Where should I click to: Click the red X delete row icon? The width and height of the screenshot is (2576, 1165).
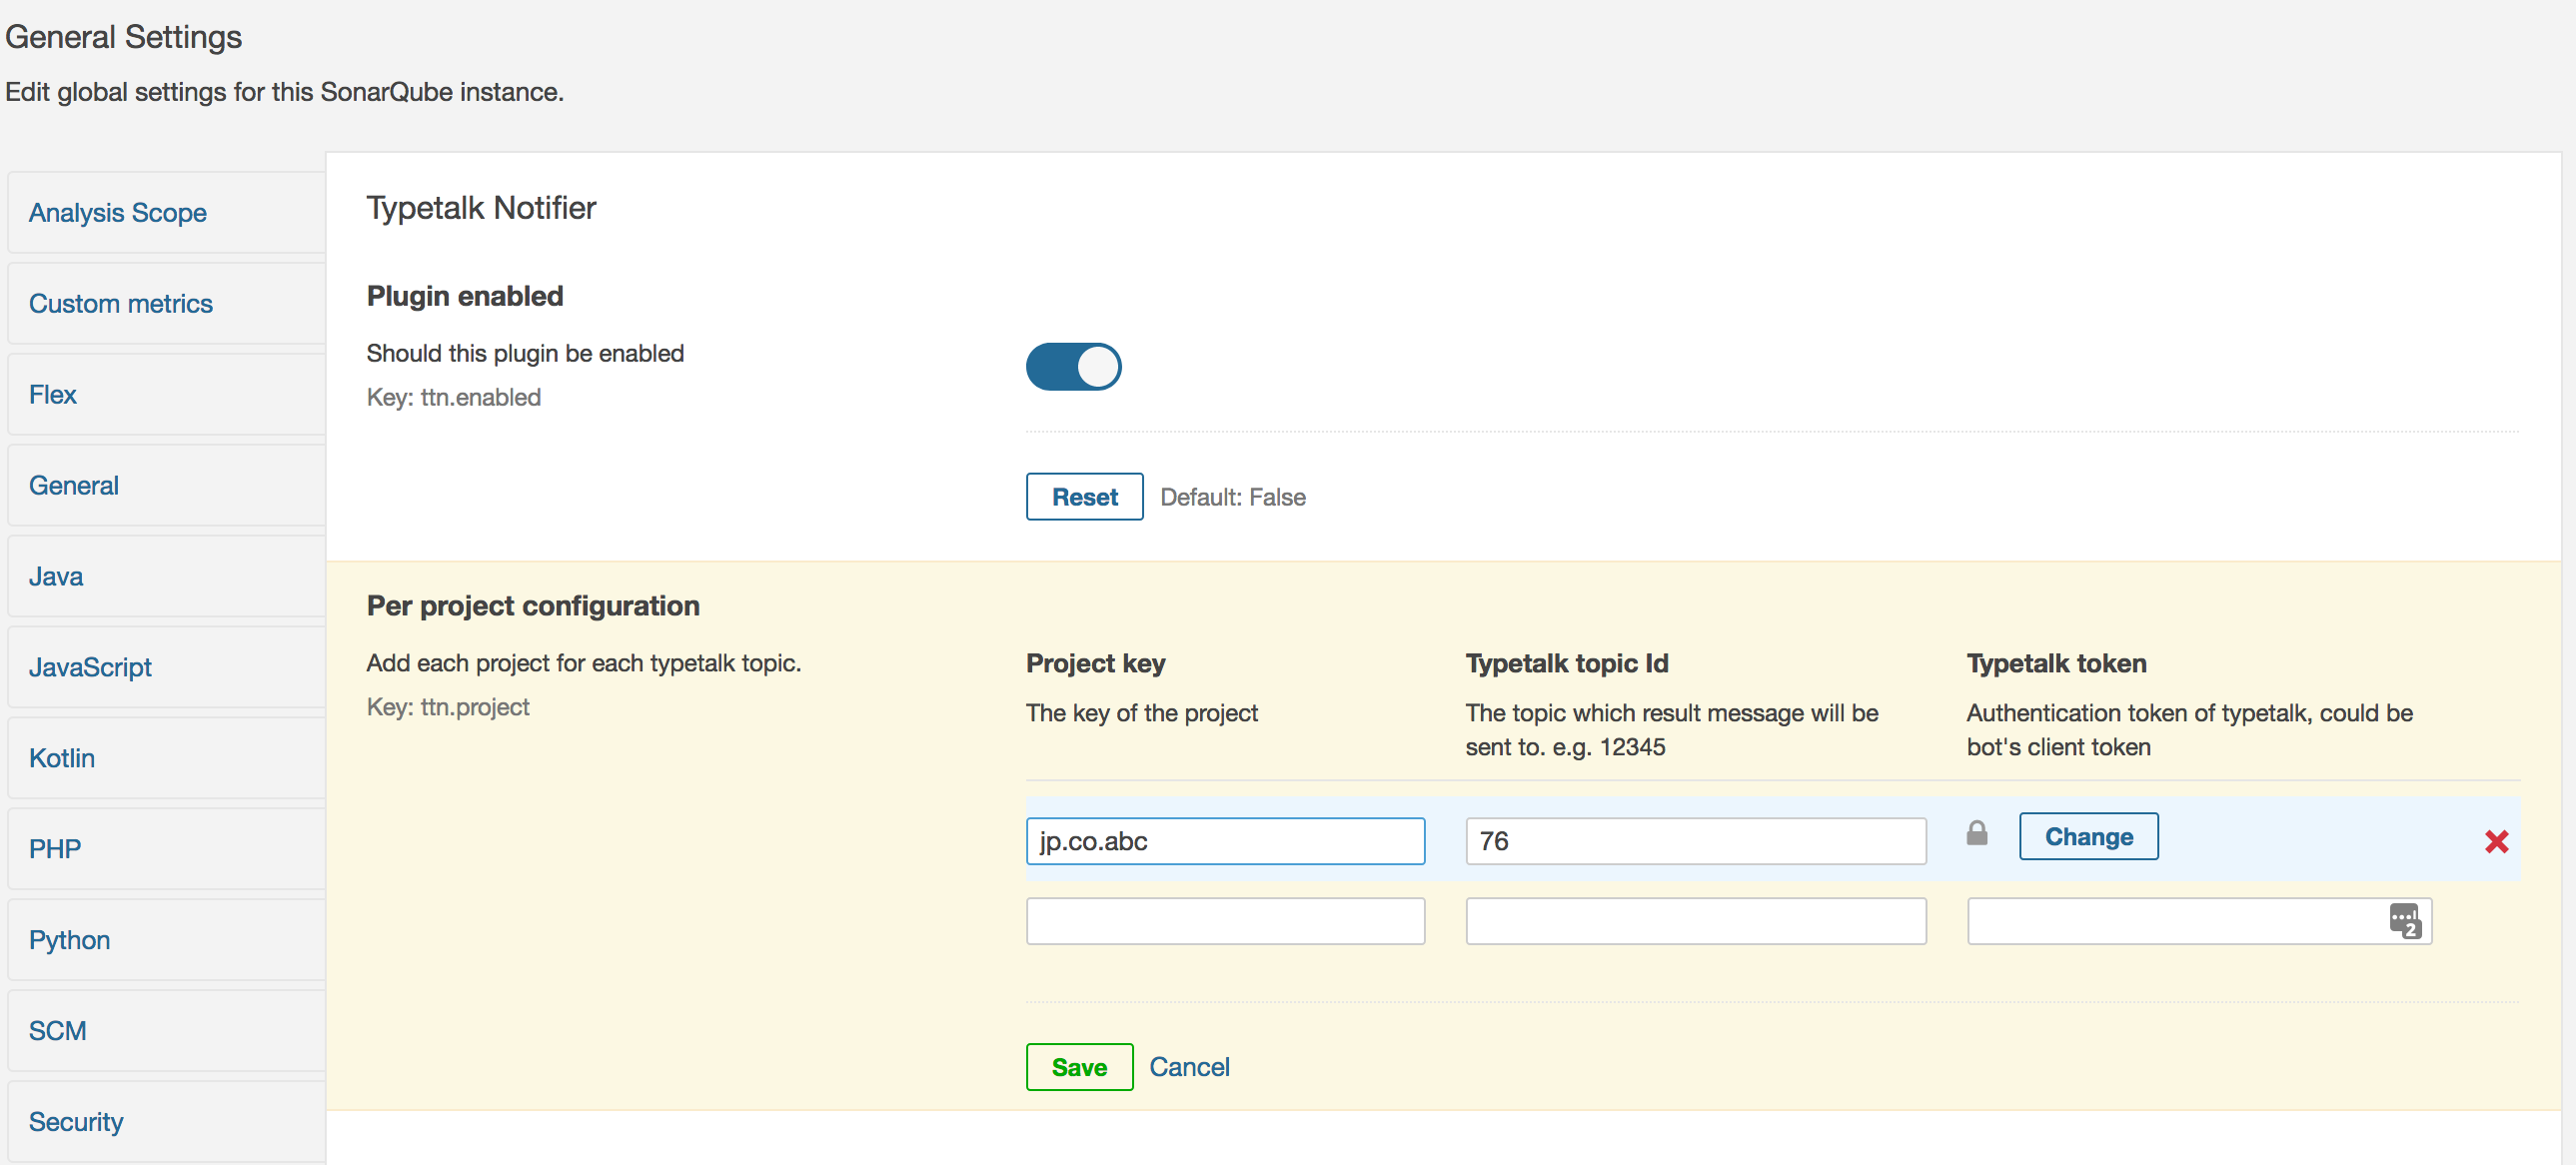(2496, 841)
